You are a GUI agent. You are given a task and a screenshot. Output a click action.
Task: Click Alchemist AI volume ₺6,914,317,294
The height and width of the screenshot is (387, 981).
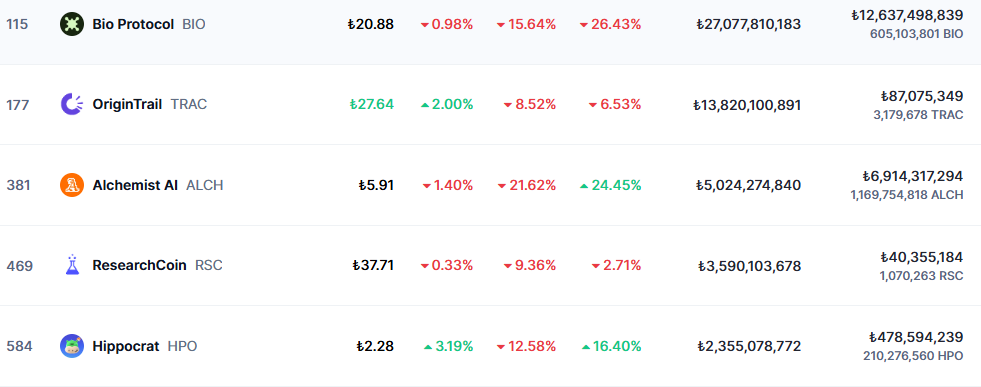[x=913, y=176]
